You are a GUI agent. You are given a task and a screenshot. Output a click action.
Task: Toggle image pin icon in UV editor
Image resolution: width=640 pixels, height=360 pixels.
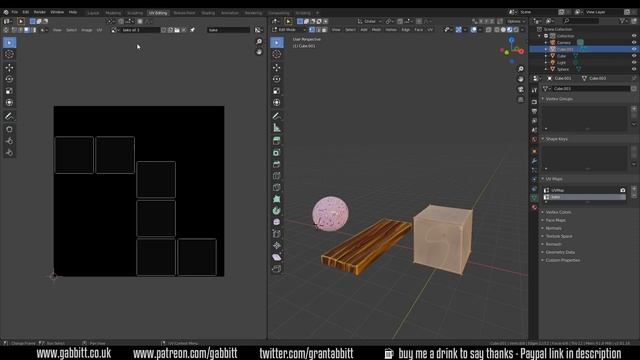point(192,30)
